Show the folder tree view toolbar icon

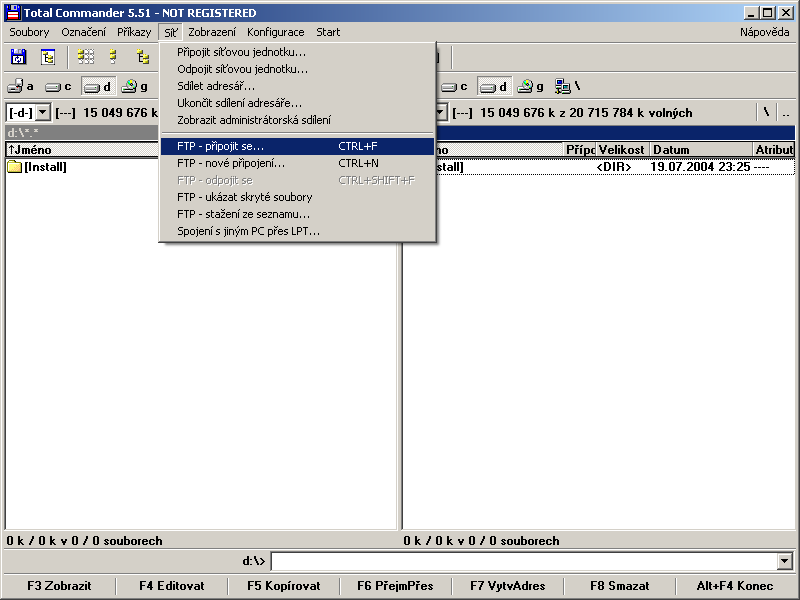(143, 57)
